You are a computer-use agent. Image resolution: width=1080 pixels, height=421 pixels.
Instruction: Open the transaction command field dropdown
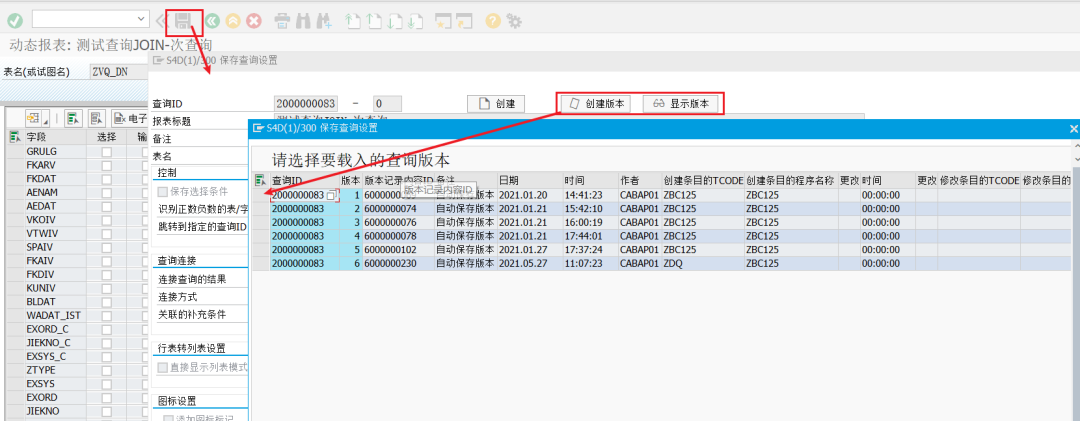coord(142,19)
